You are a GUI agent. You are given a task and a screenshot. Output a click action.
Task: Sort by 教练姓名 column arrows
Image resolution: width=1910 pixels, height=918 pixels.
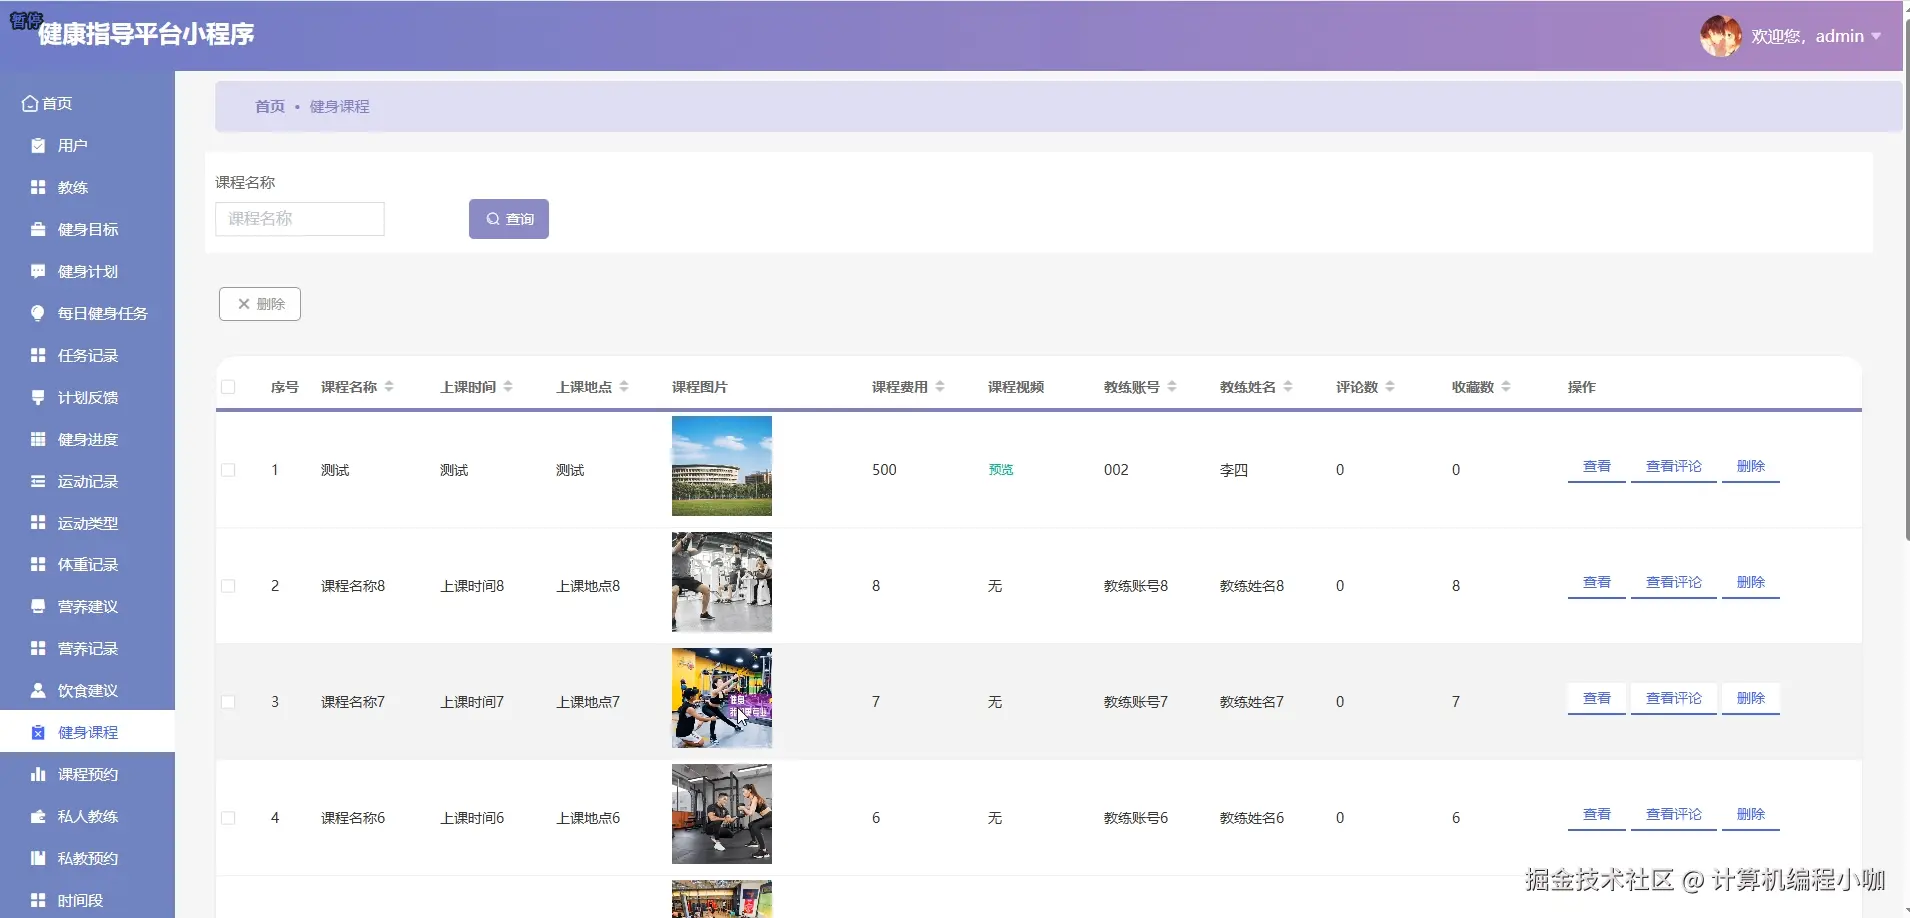click(1288, 387)
